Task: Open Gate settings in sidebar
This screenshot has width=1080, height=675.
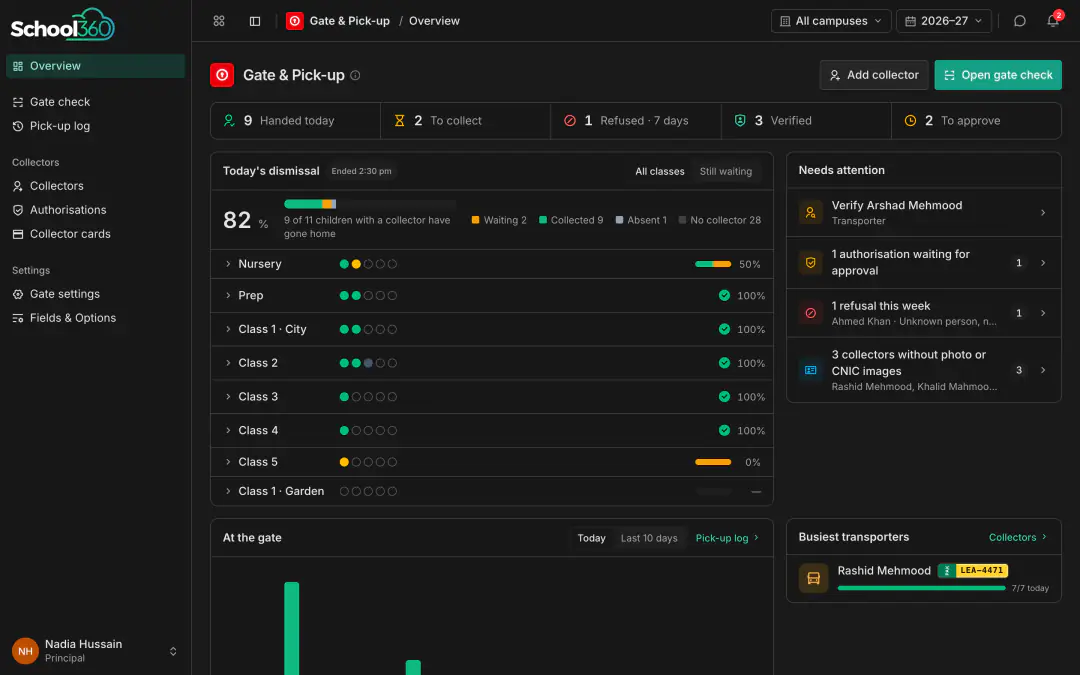Action: (x=95, y=294)
